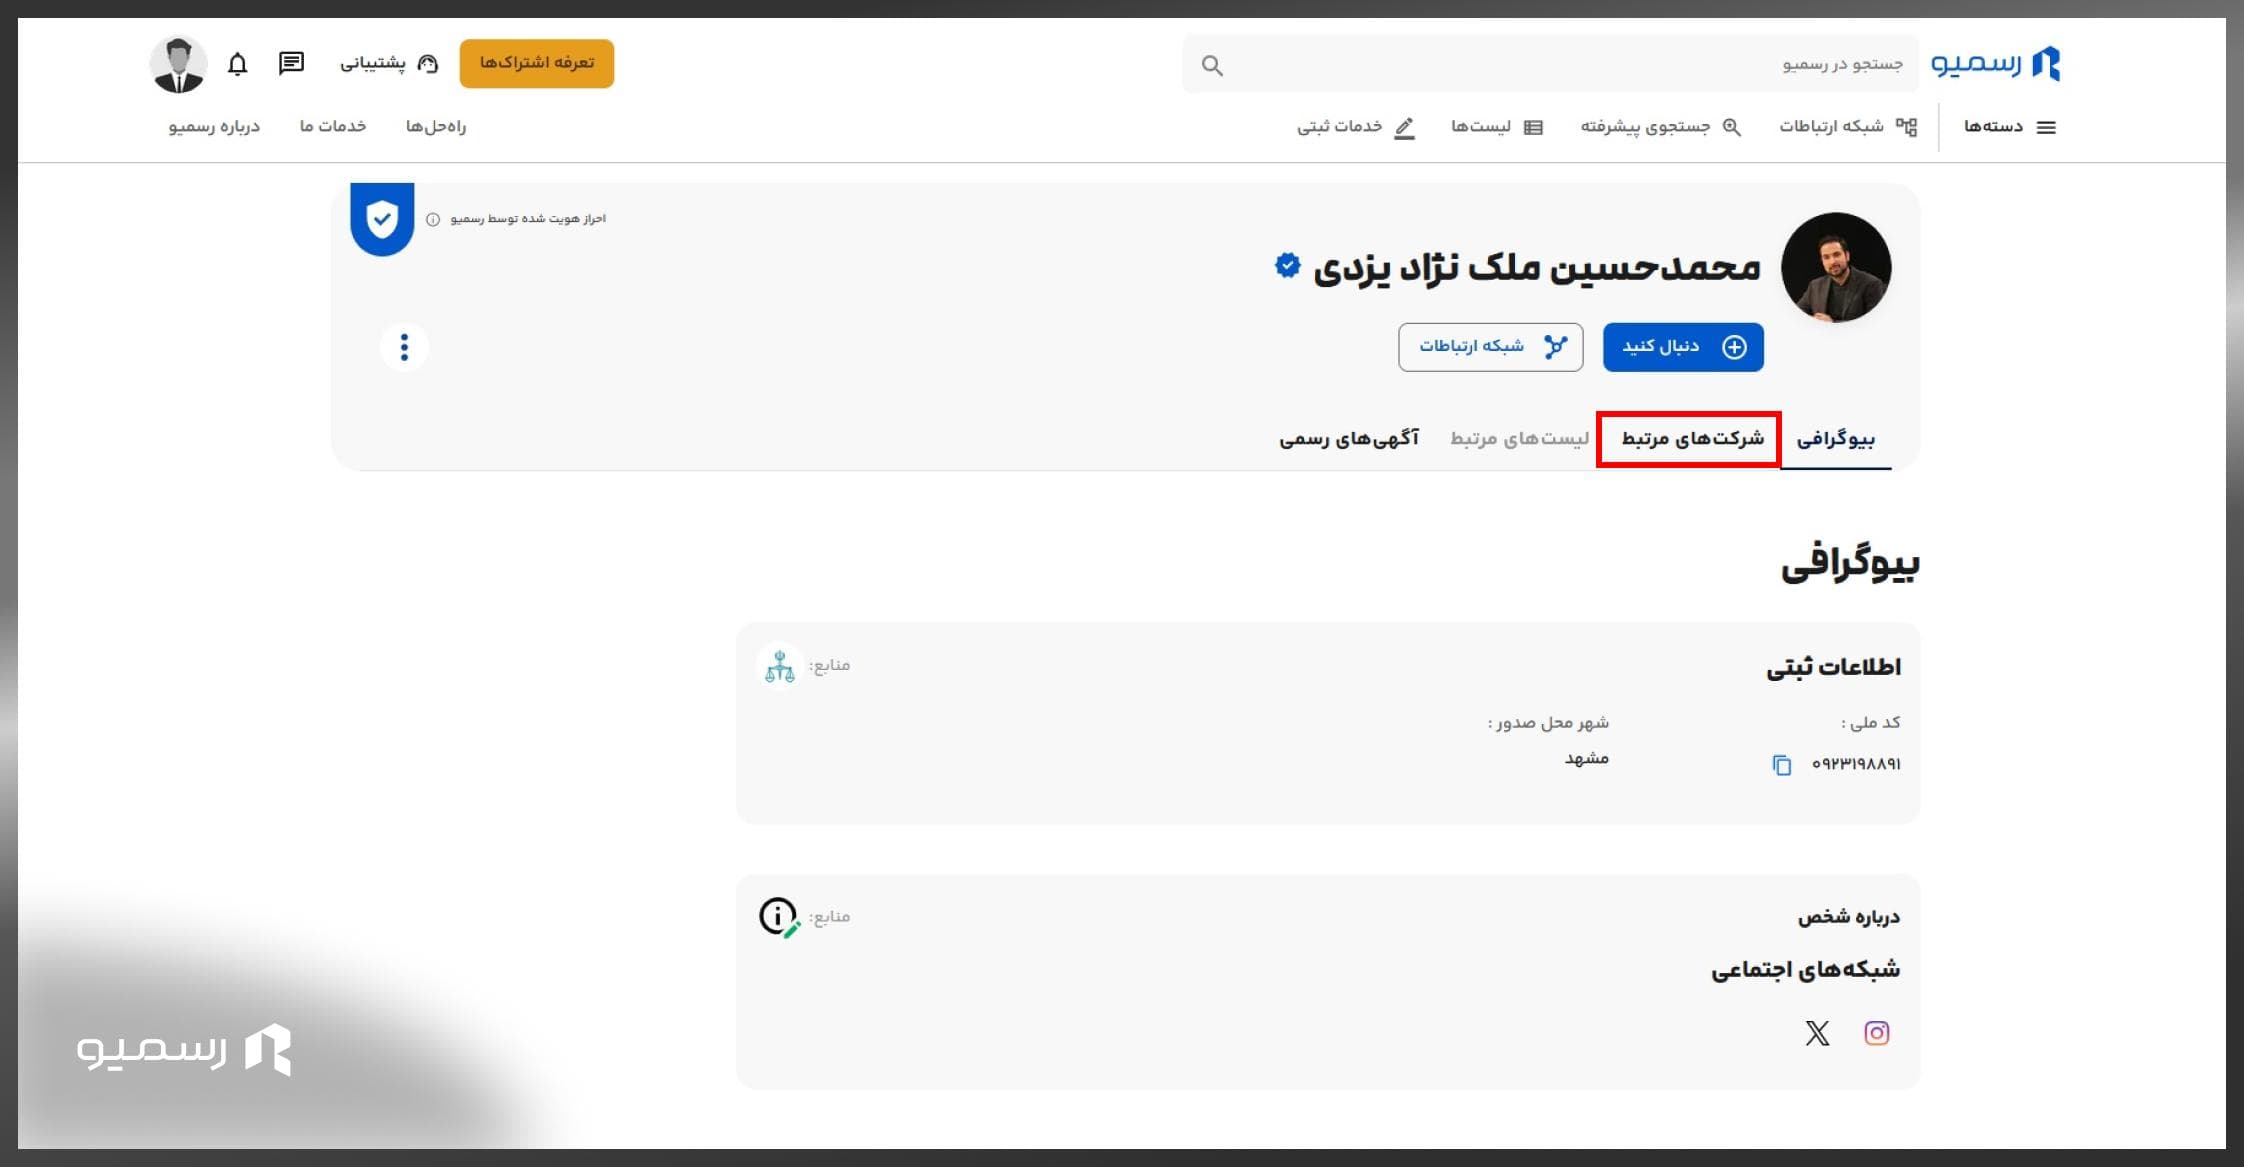This screenshot has width=2244, height=1167.
Task: Click the درباره شخص label
Action: pos(1849,917)
